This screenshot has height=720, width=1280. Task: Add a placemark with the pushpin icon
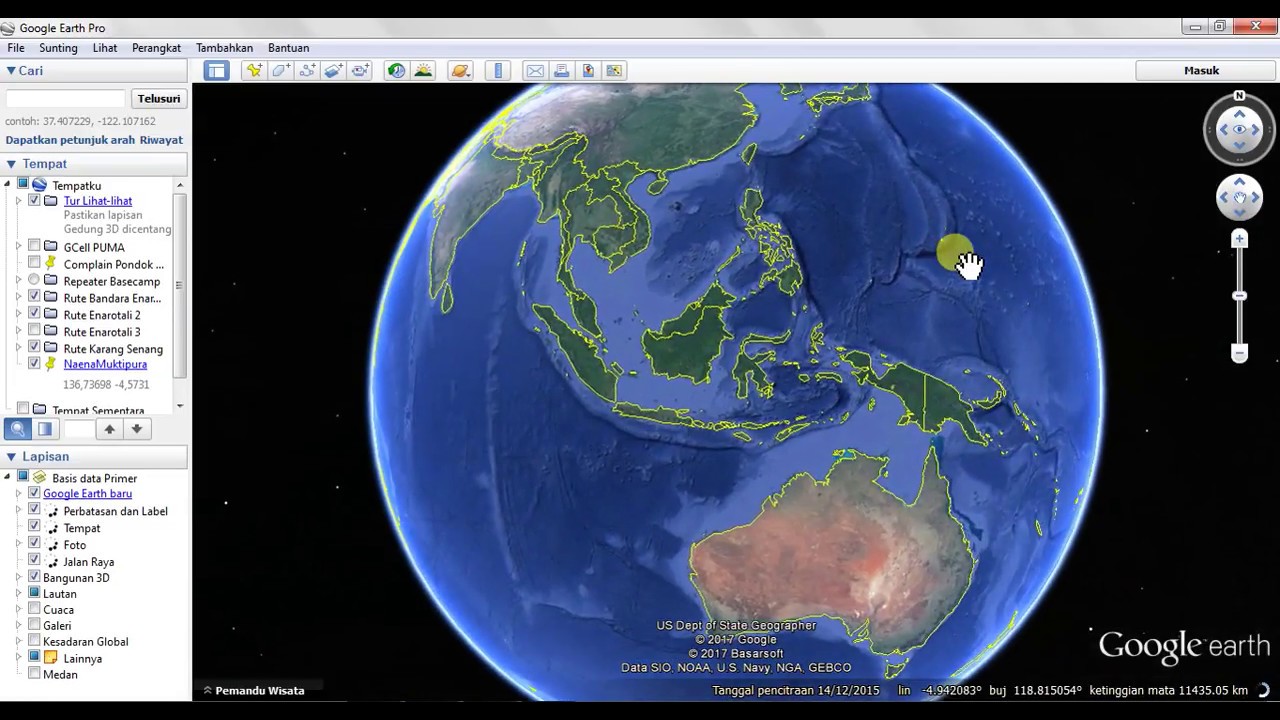[254, 71]
